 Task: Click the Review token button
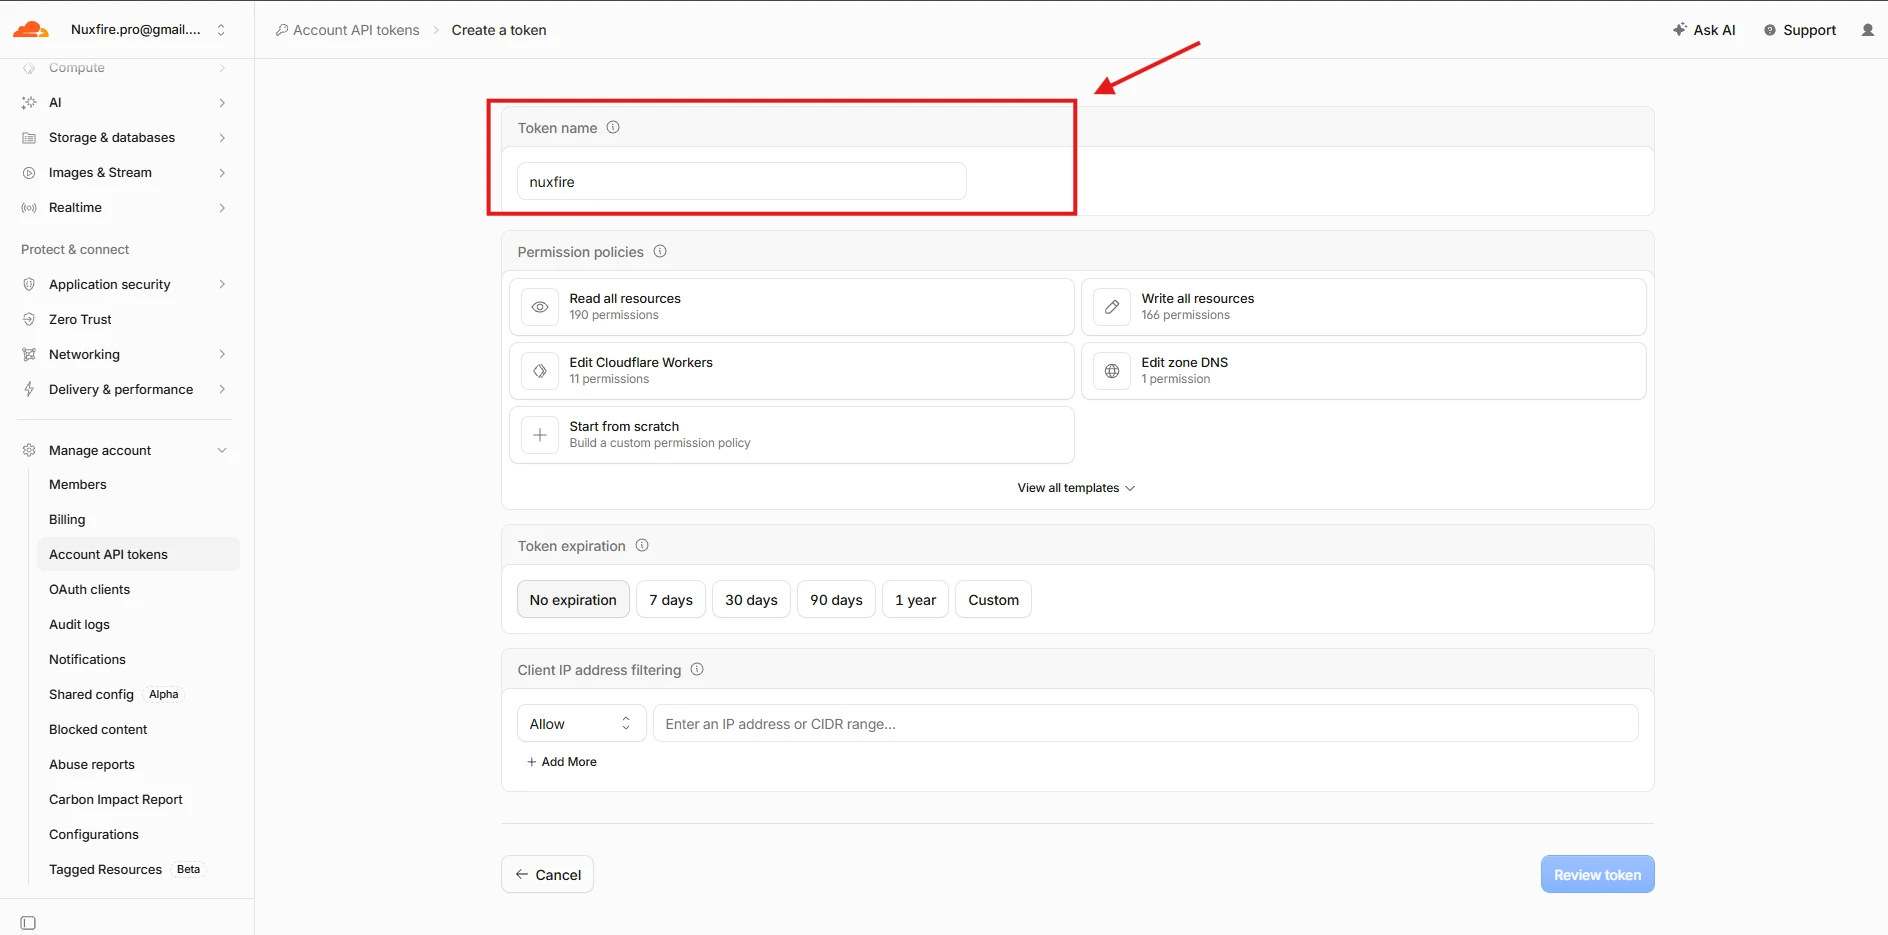pos(1597,875)
